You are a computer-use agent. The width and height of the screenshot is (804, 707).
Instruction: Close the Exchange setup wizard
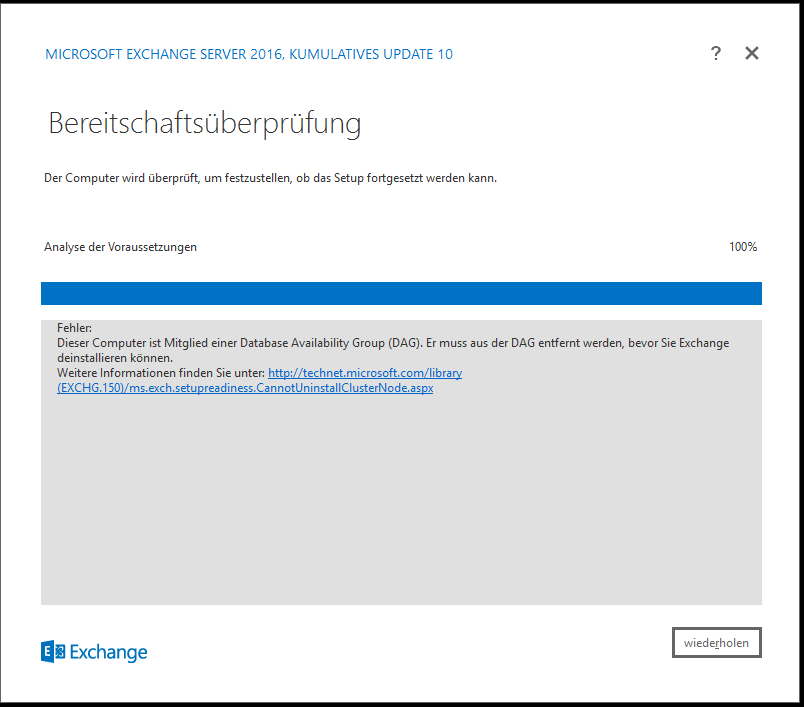(752, 53)
